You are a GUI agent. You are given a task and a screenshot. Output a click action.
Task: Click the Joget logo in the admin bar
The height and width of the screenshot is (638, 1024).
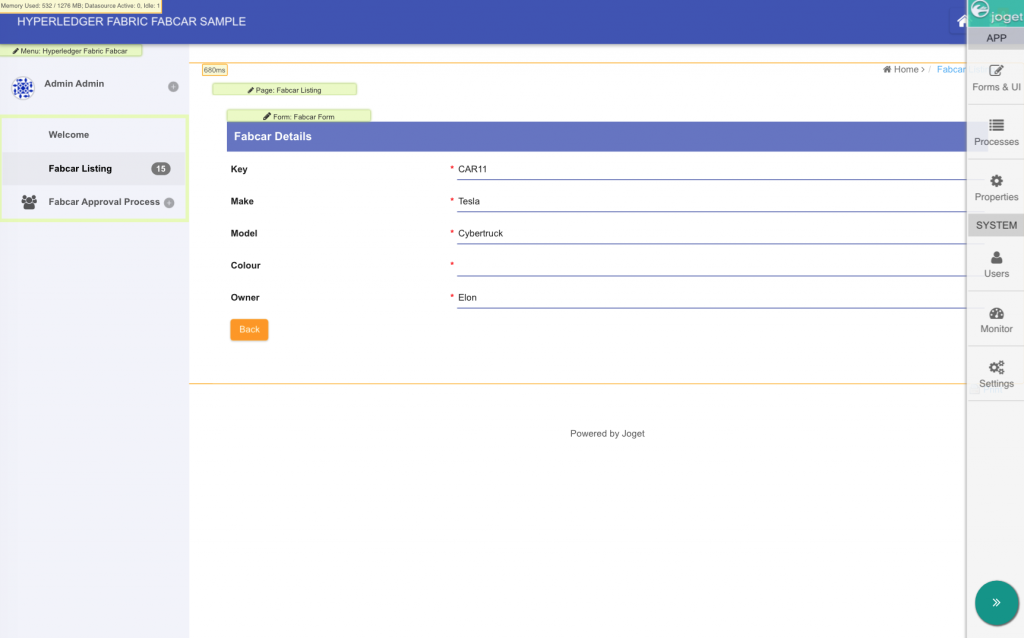996,13
